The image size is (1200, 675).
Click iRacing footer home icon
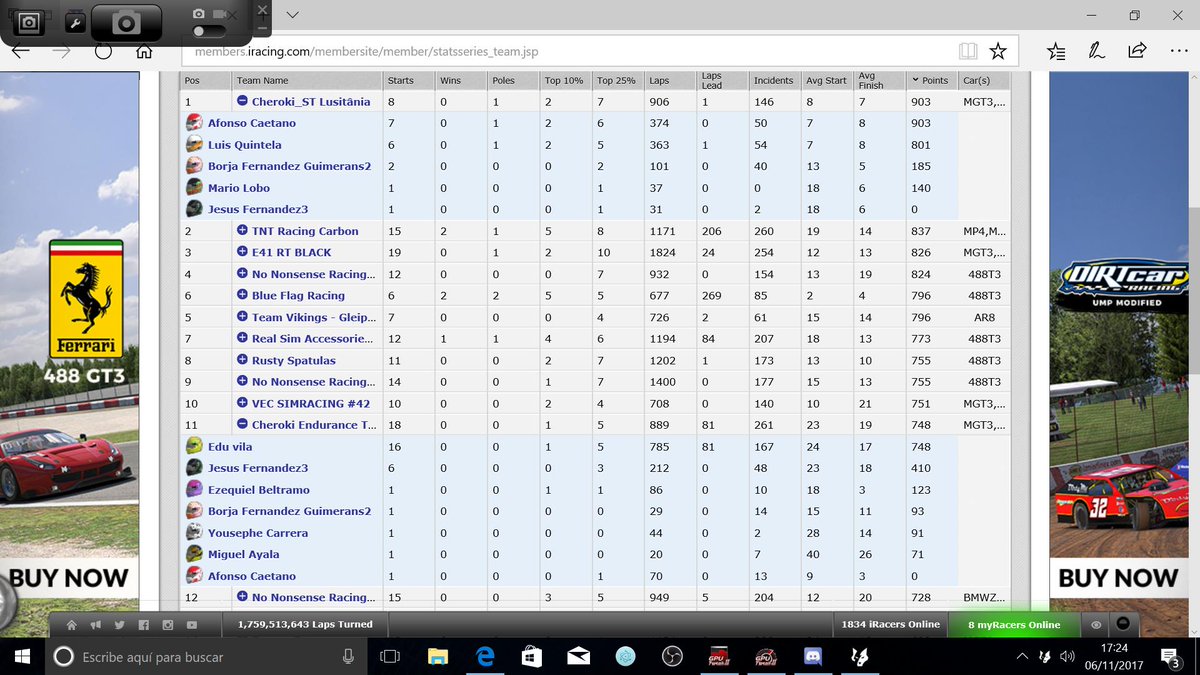pos(71,625)
